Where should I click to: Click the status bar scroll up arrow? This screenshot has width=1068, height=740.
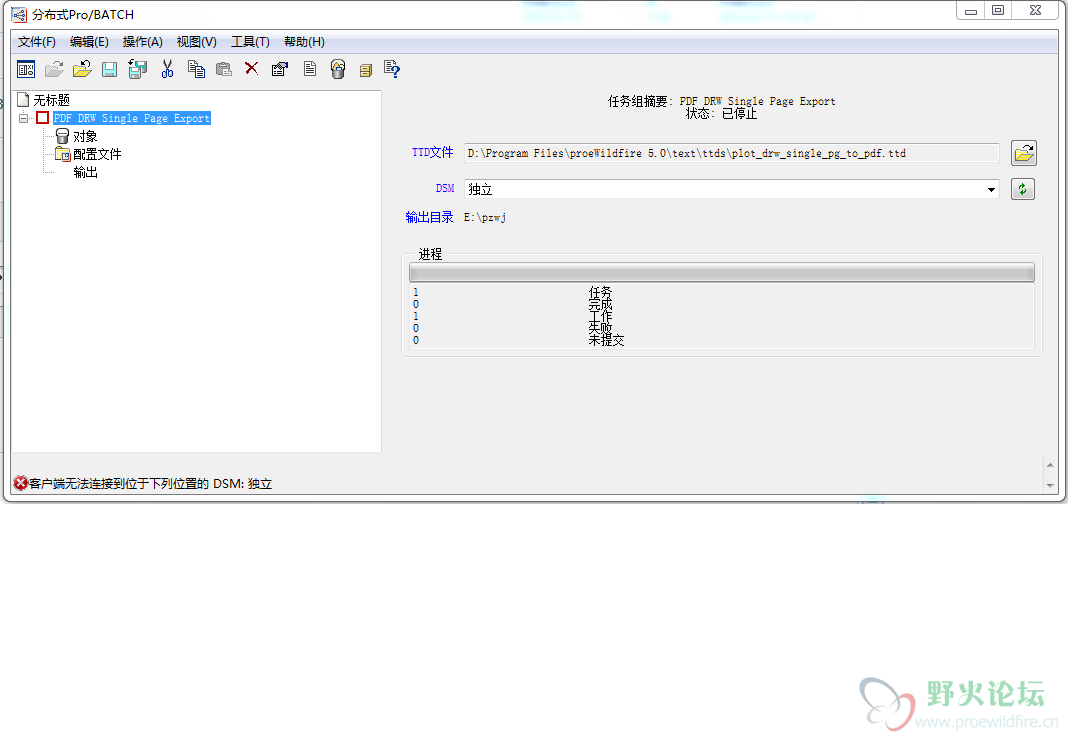pyautogui.click(x=1050, y=465)
